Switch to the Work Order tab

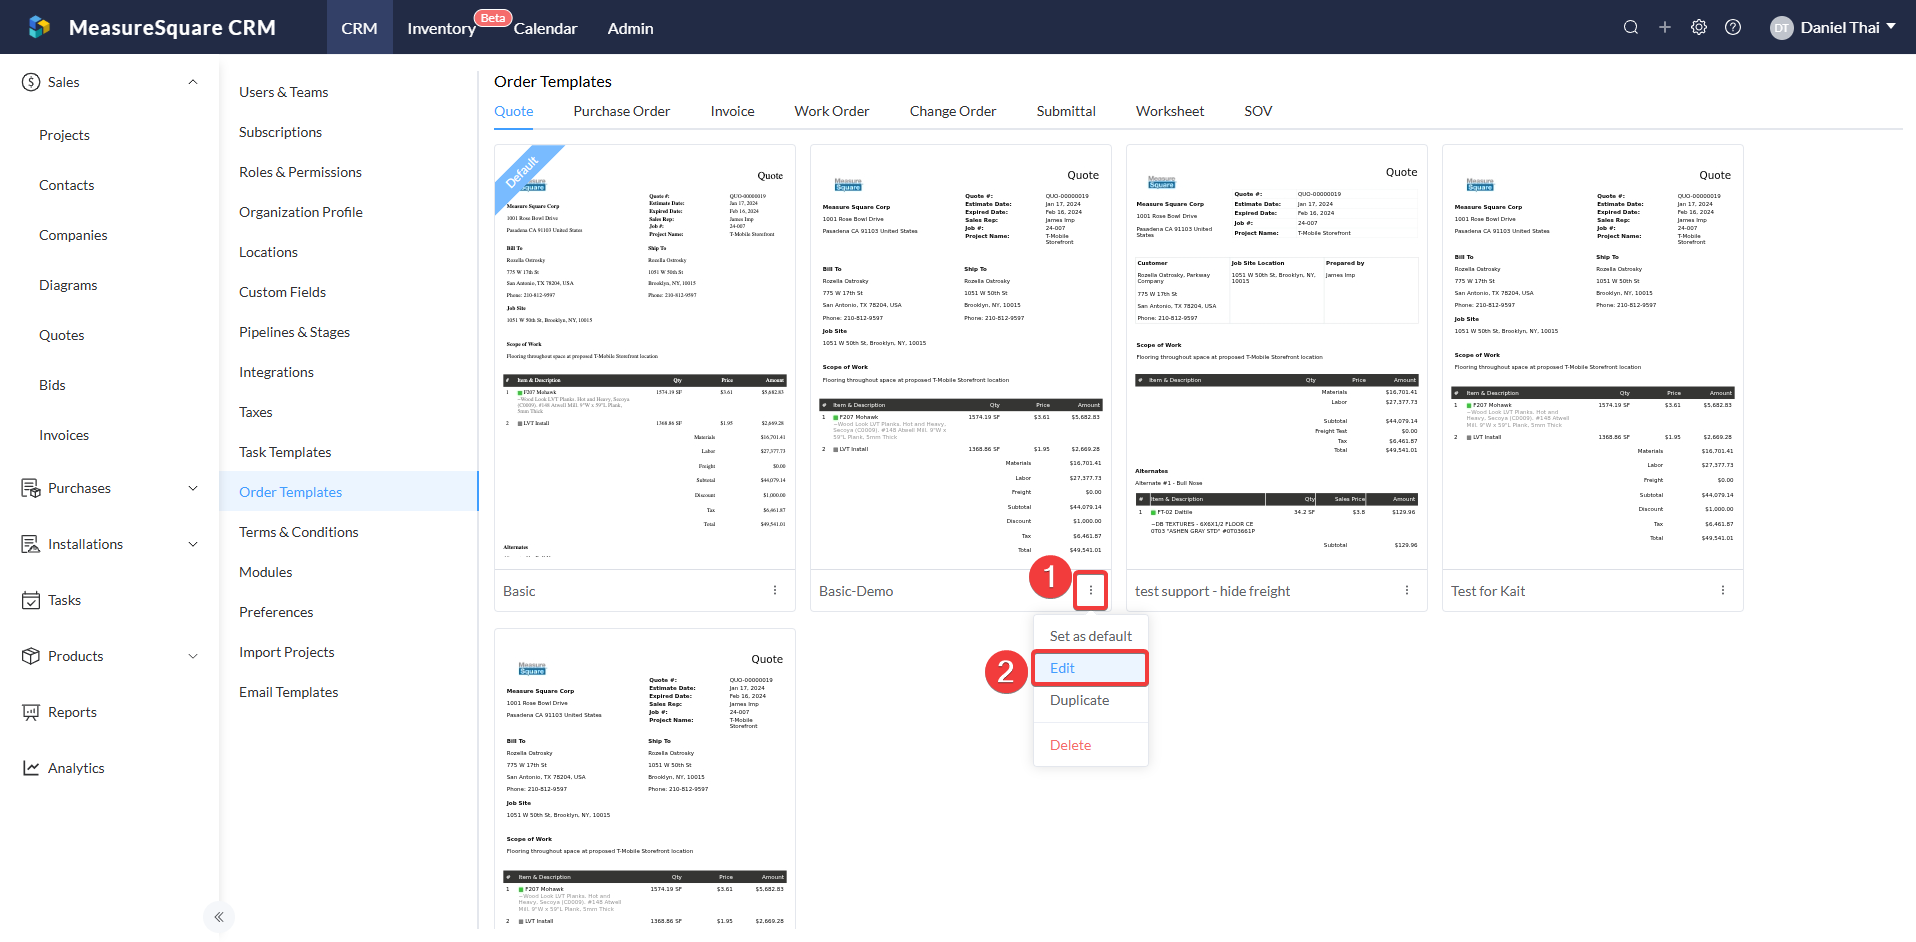832,111
